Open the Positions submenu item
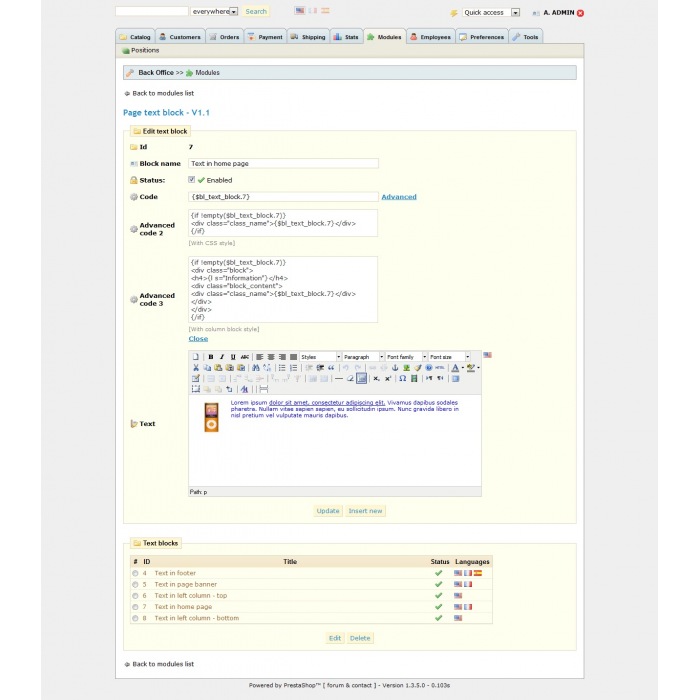 coord(141,50)
